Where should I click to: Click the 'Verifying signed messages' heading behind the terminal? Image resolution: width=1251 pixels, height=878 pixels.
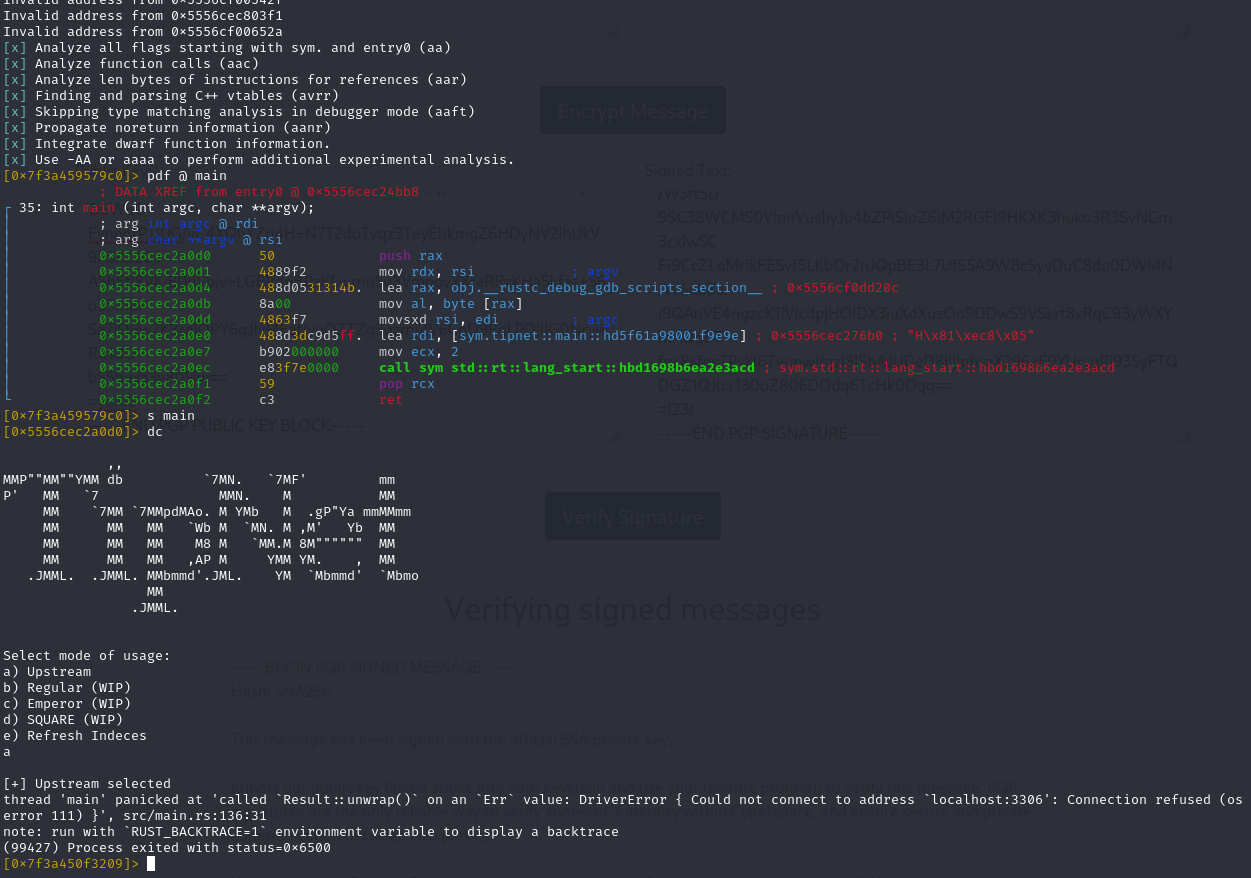[x=632, y=609]
